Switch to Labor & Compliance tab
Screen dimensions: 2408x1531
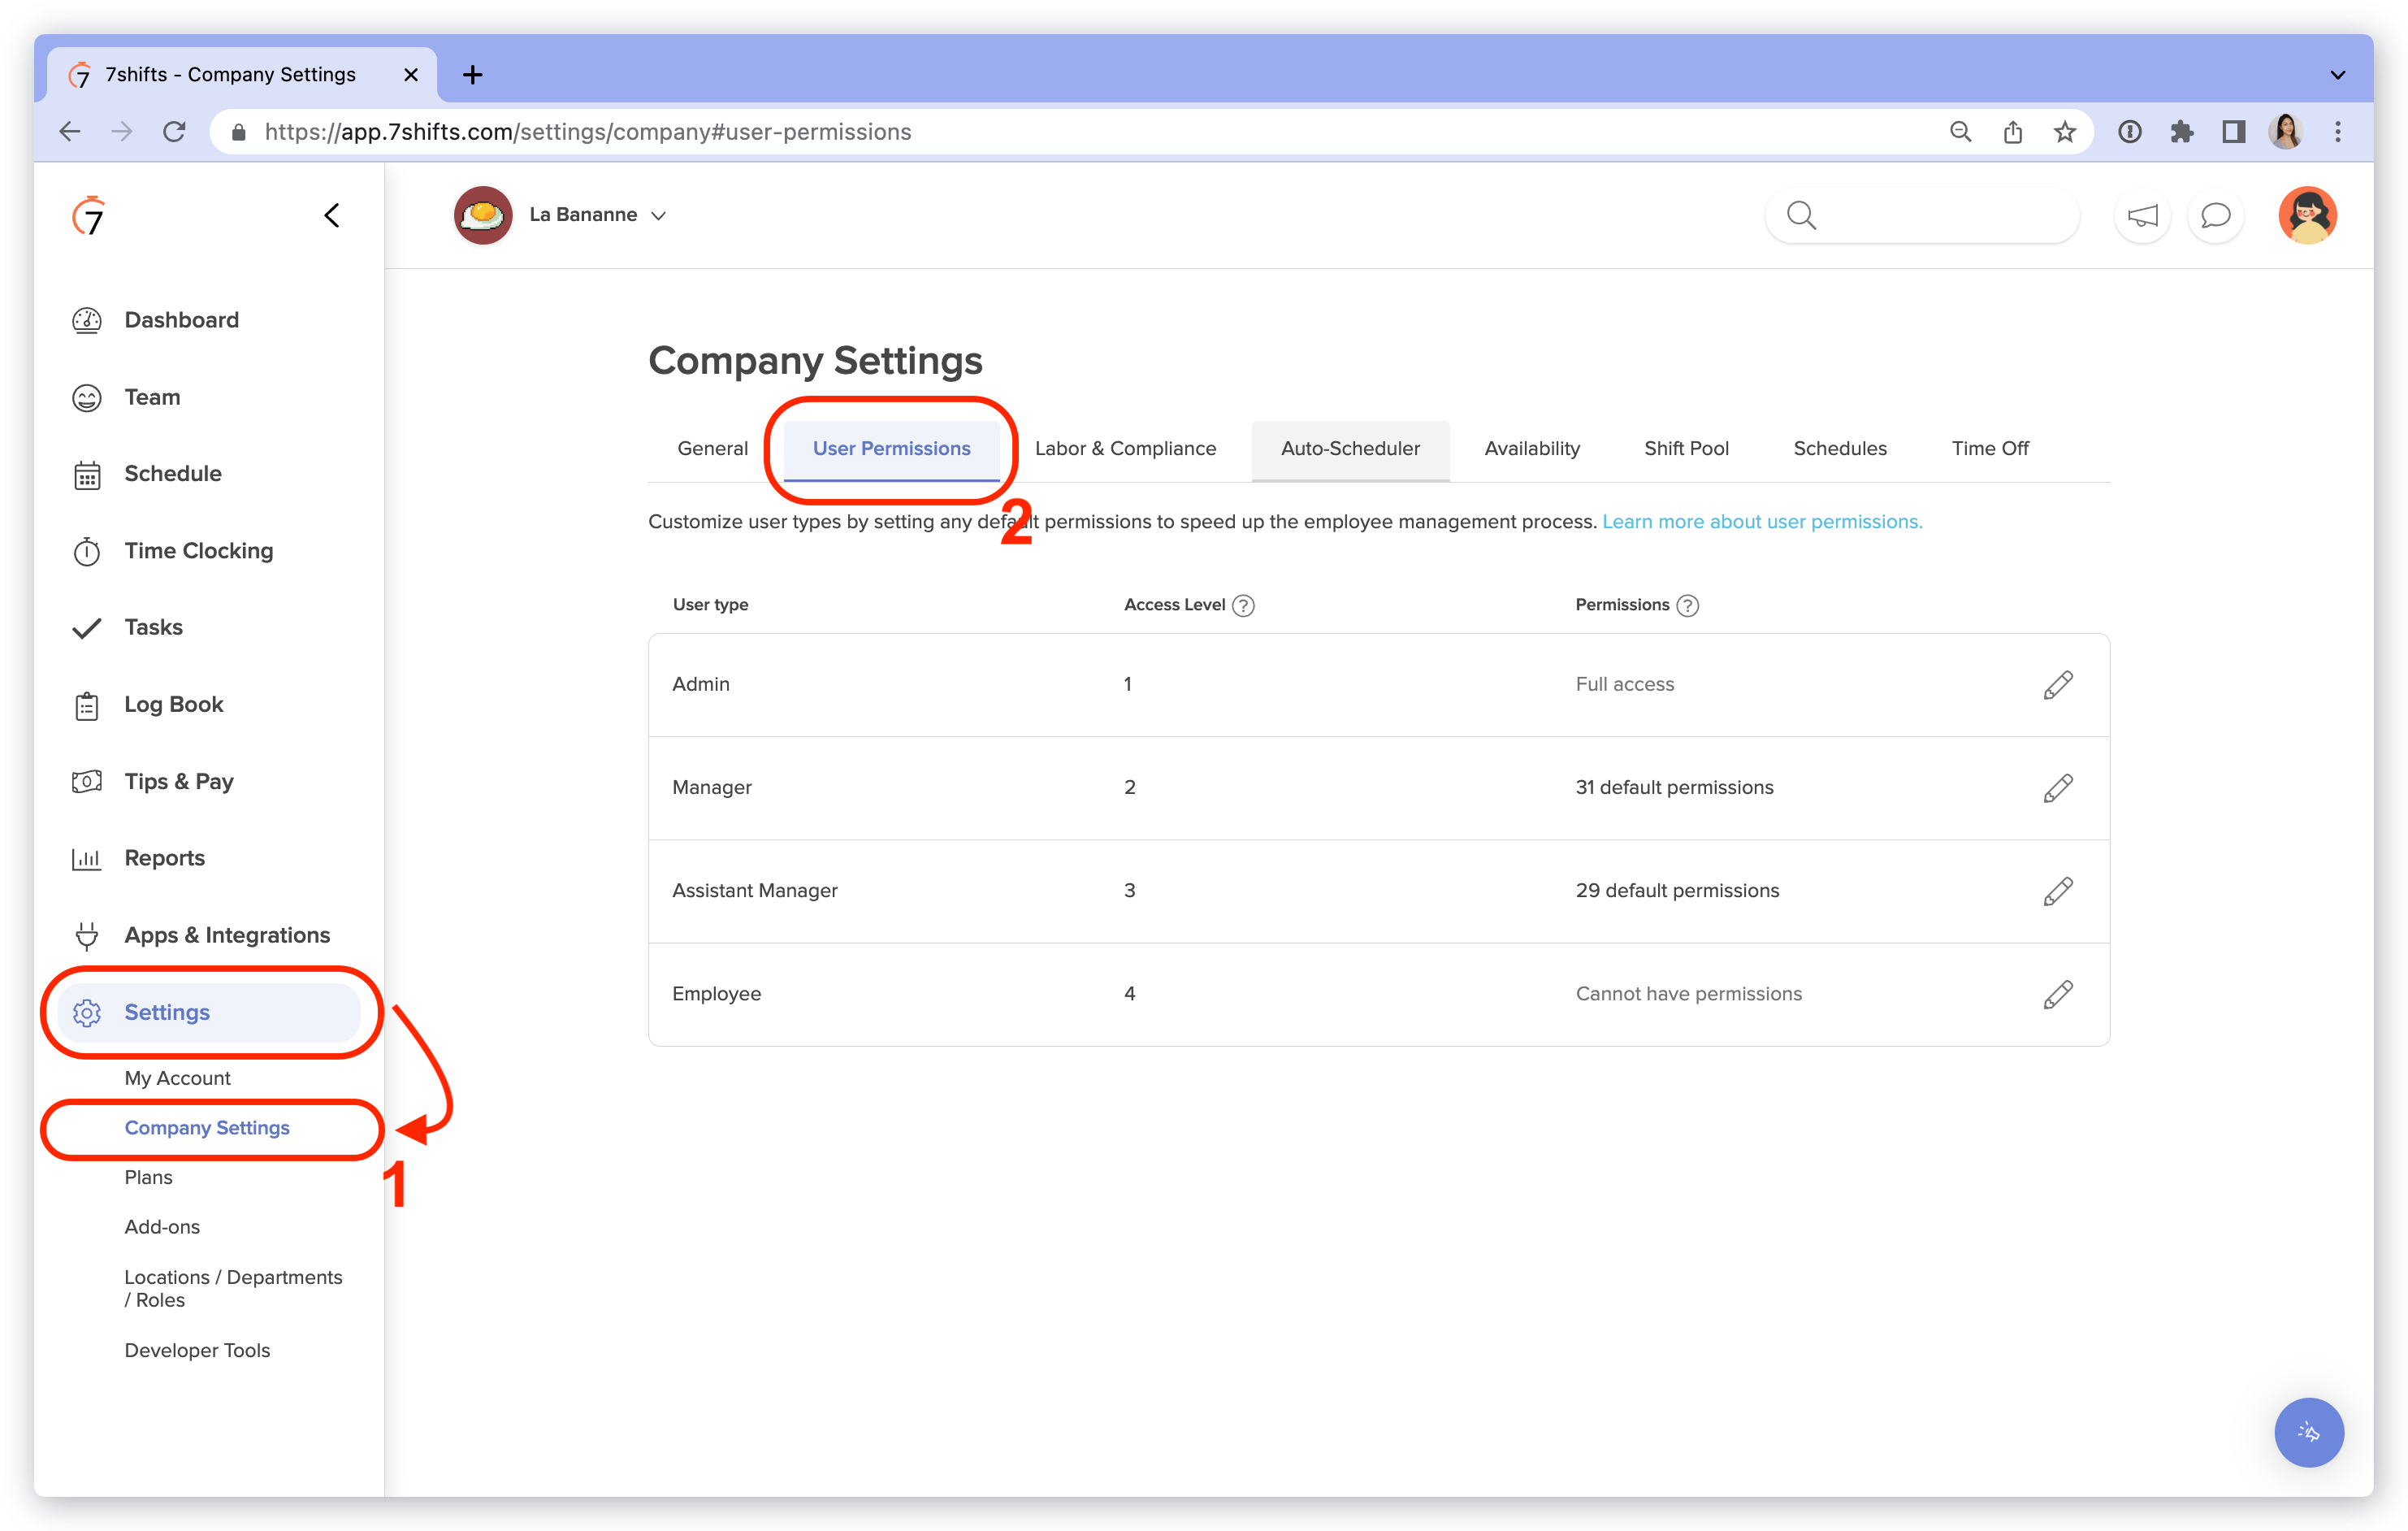(x=1125, y=448)
